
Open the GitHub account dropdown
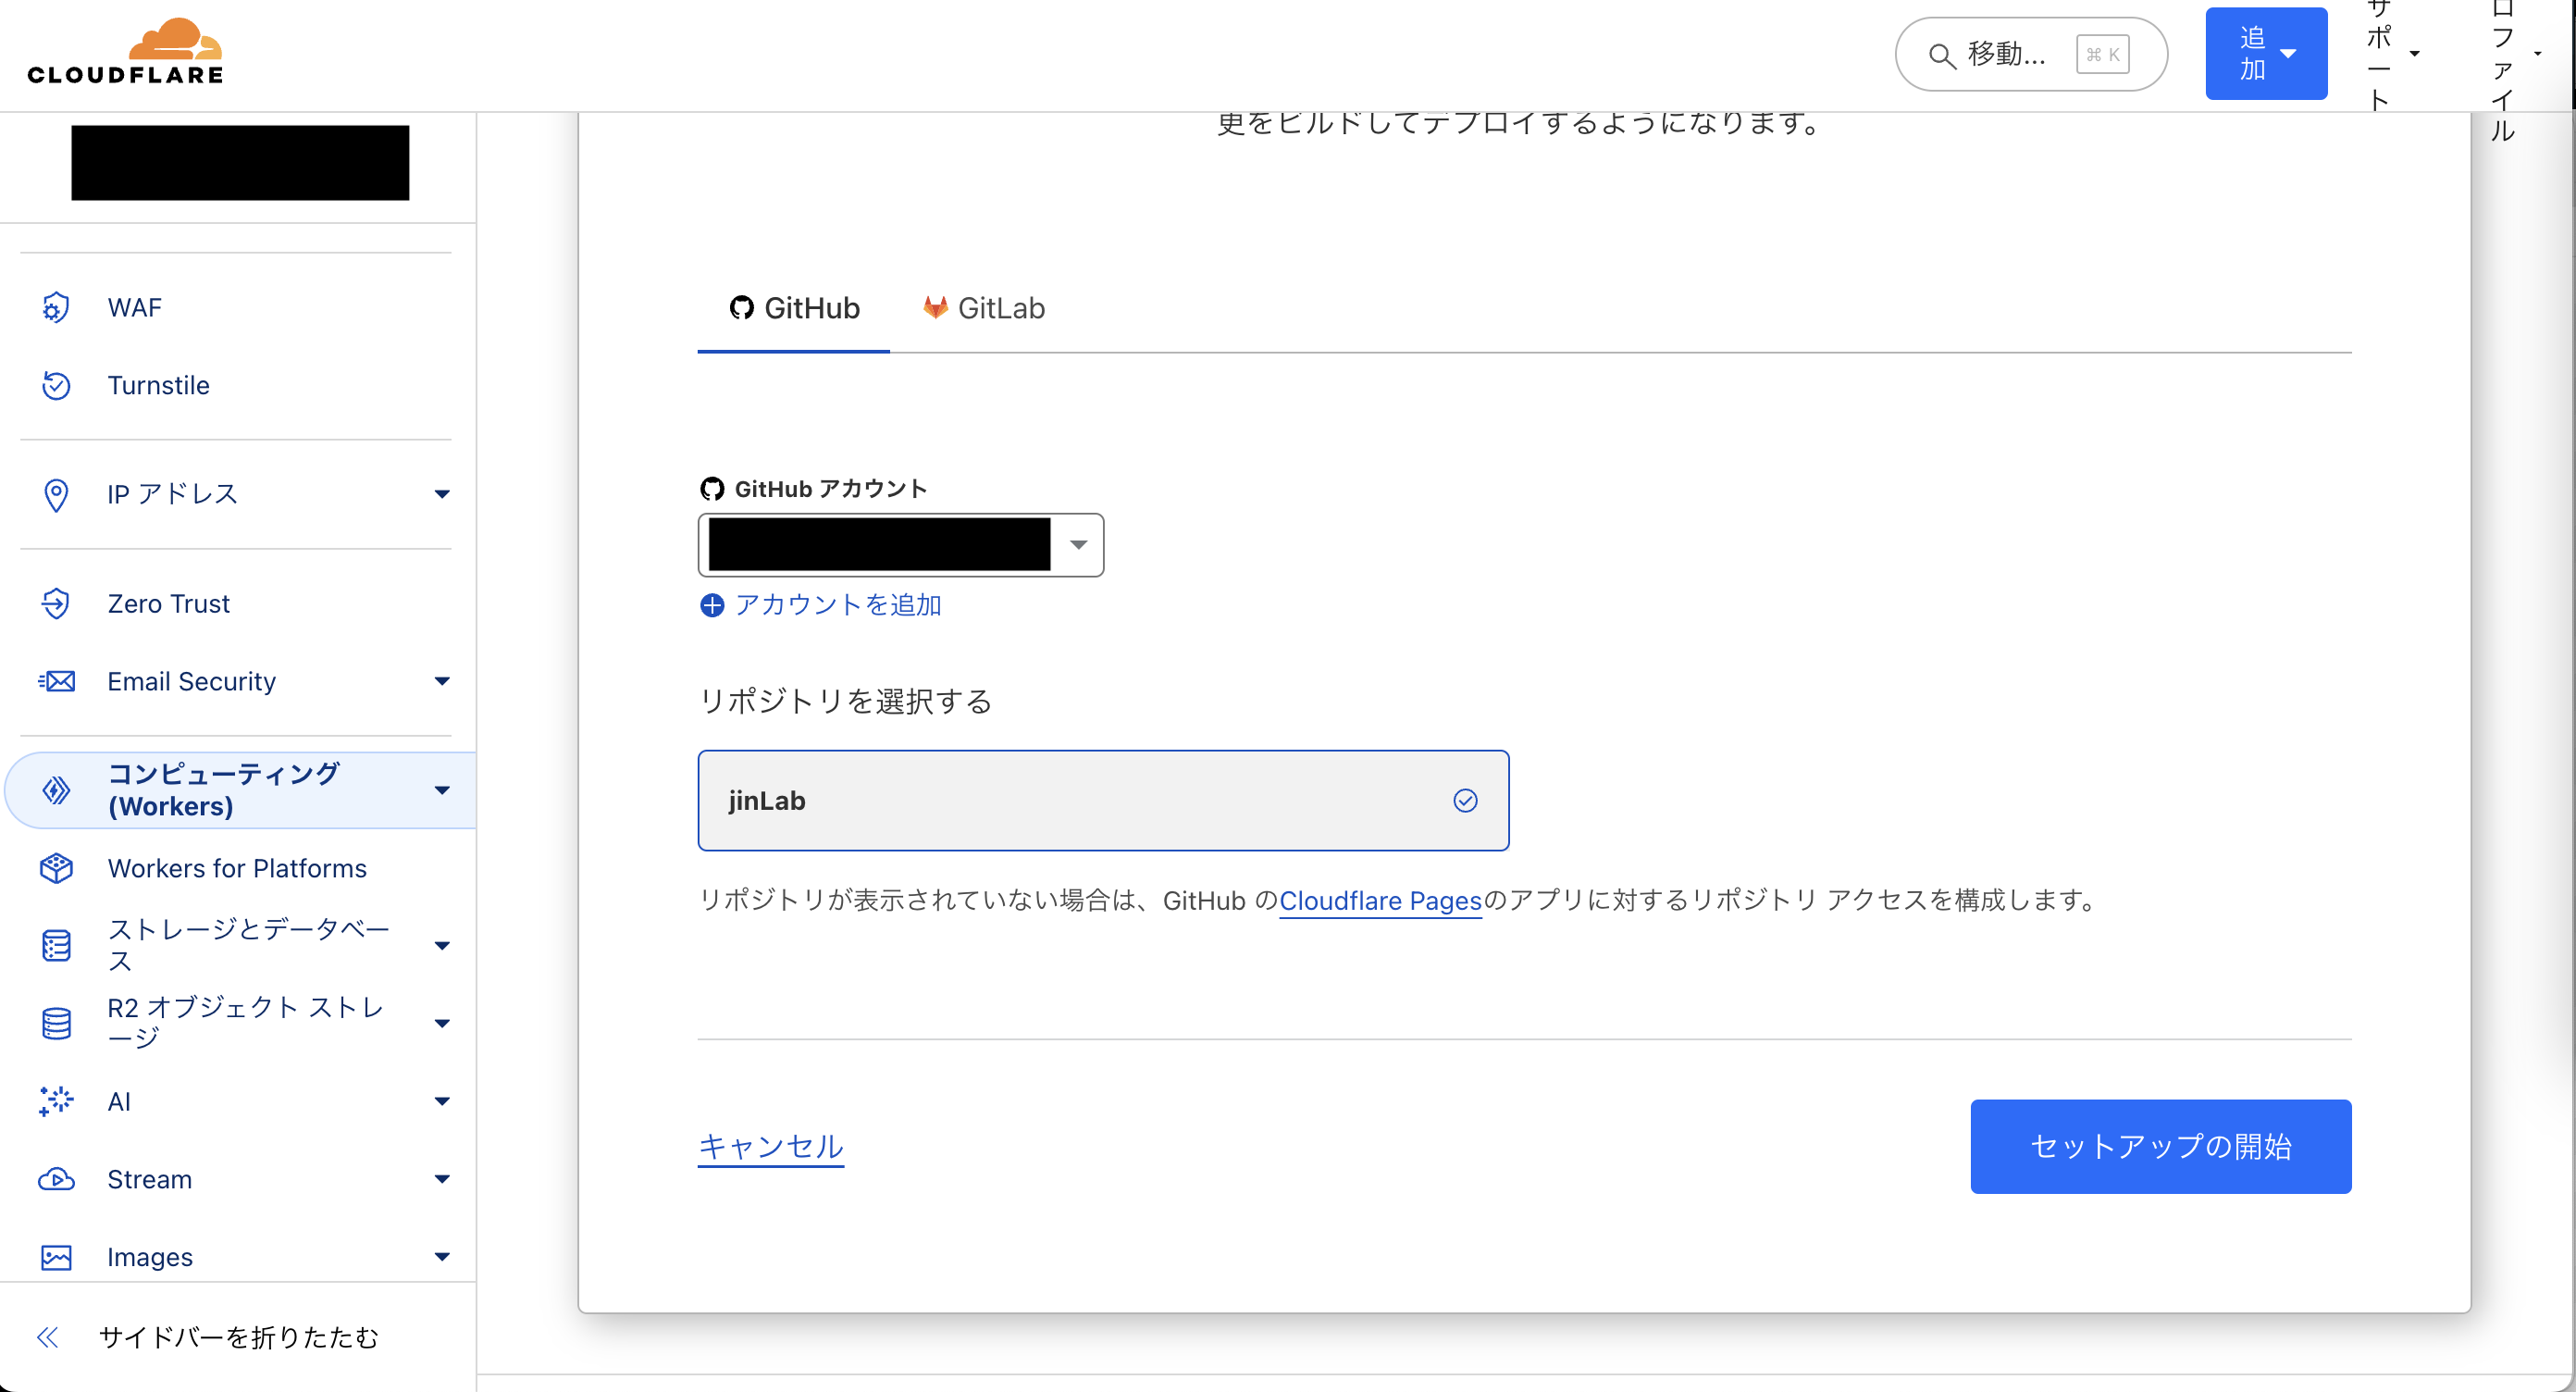[x=1078, y=545]
